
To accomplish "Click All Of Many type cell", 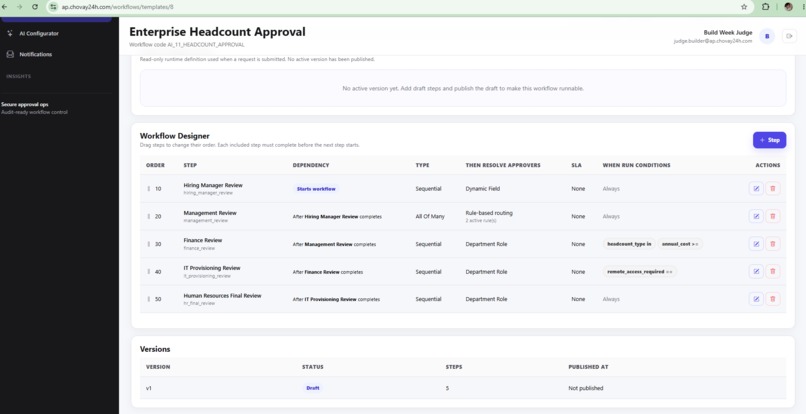I will [x=430, y=217].
